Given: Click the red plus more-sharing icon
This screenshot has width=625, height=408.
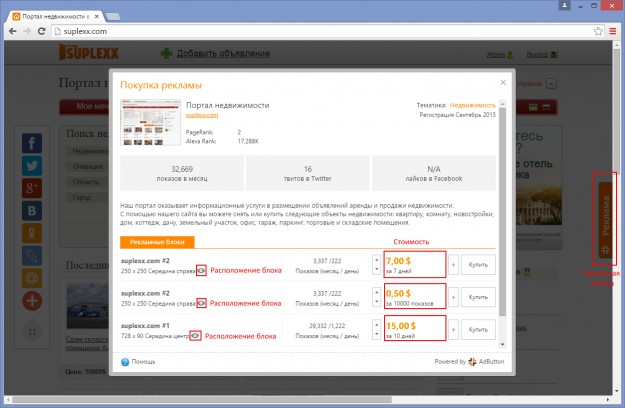Looking at the screenshot, I should [31, 300].
